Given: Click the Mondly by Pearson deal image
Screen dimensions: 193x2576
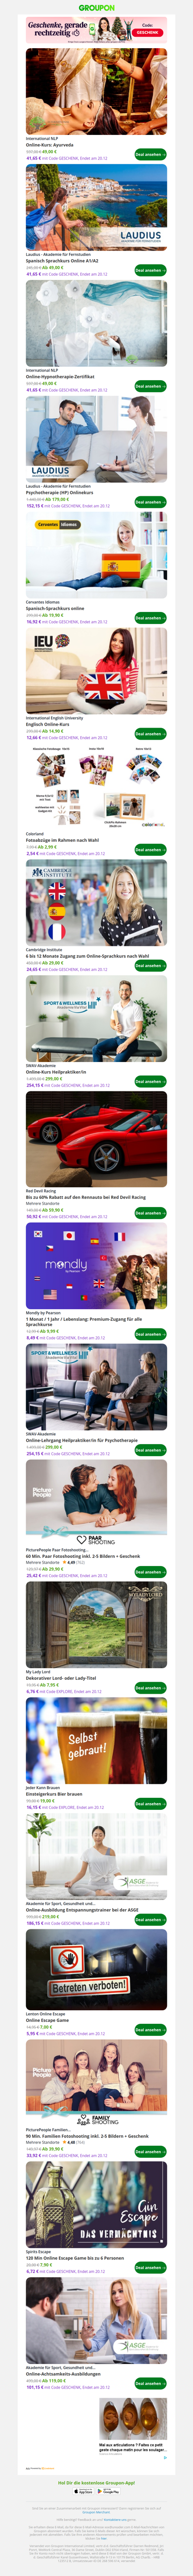Looking at the screenshot, I should (96, 1267).
